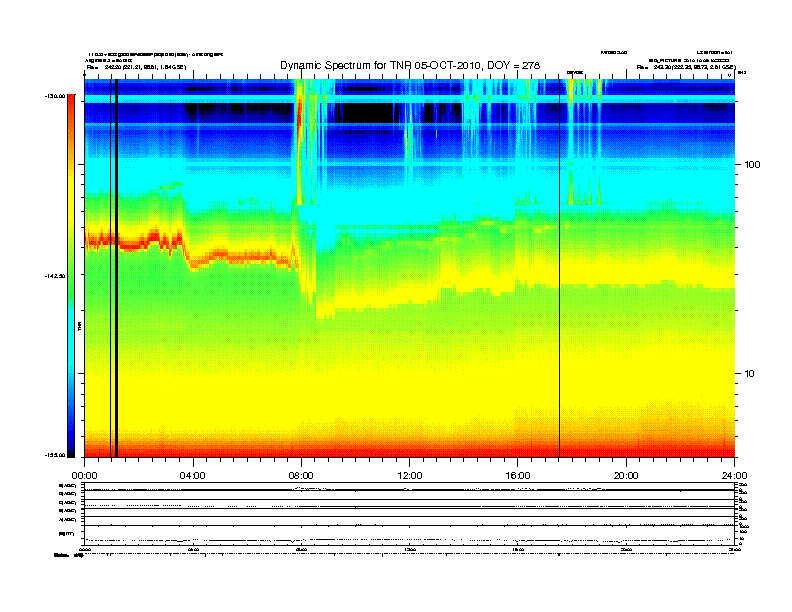
Task: Click the "16:00" time axis label
Action: pos(518,476)
